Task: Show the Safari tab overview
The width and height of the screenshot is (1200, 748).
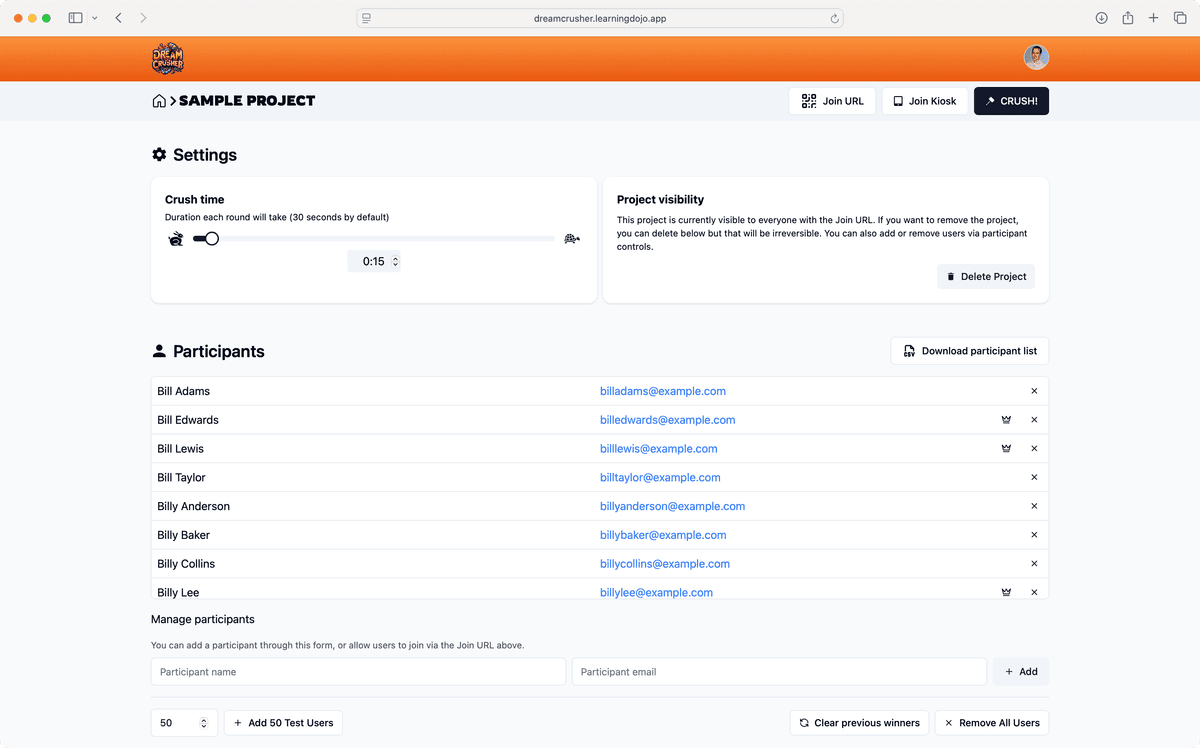Action: click(1179, 18)
